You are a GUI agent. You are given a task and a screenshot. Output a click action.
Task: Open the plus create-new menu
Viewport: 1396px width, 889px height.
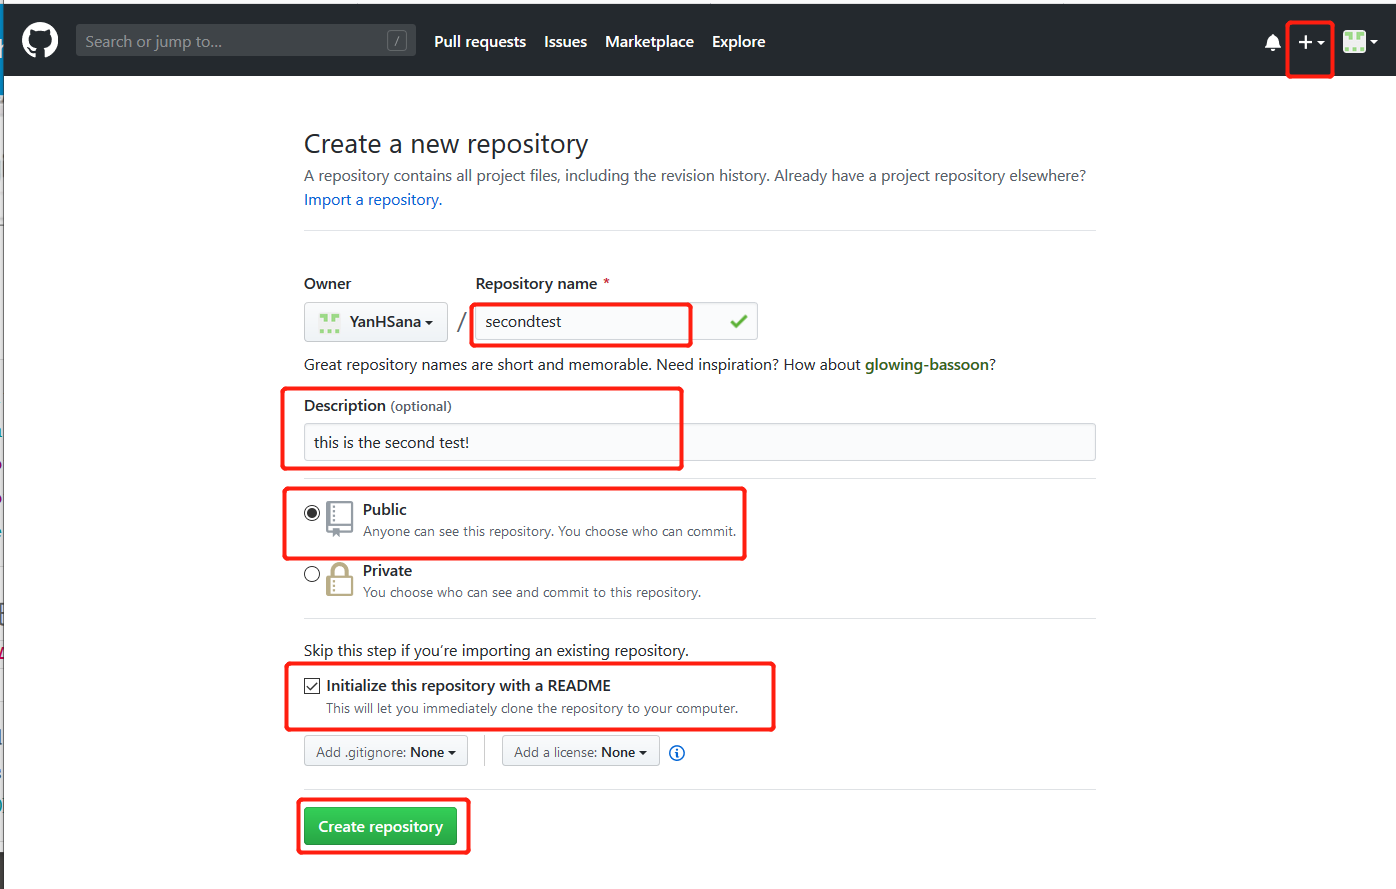[x=1311, y=42]
